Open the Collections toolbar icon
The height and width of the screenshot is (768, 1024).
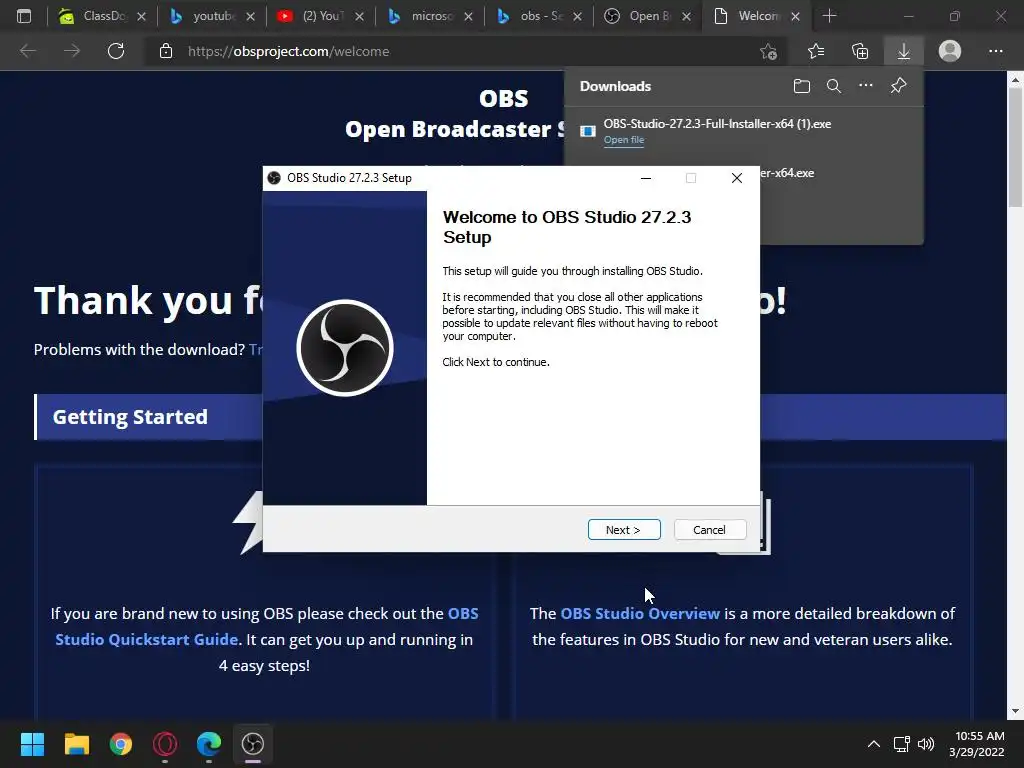[x=860, y=51]
